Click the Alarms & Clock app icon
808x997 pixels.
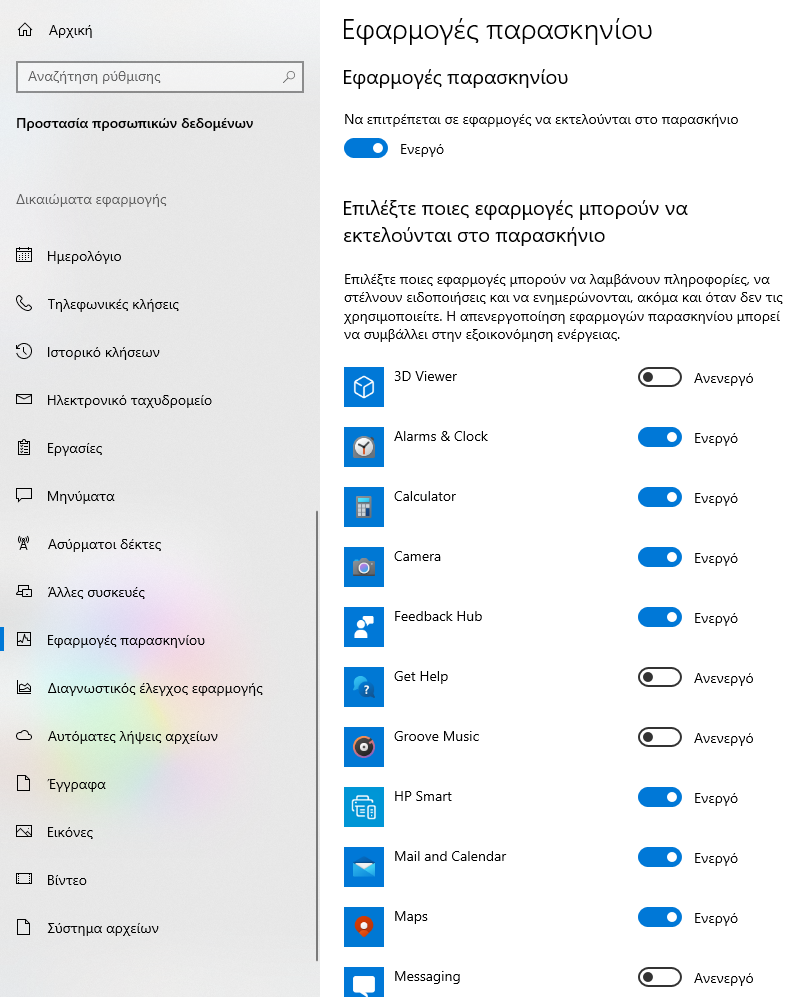click(x=364, y=447)
